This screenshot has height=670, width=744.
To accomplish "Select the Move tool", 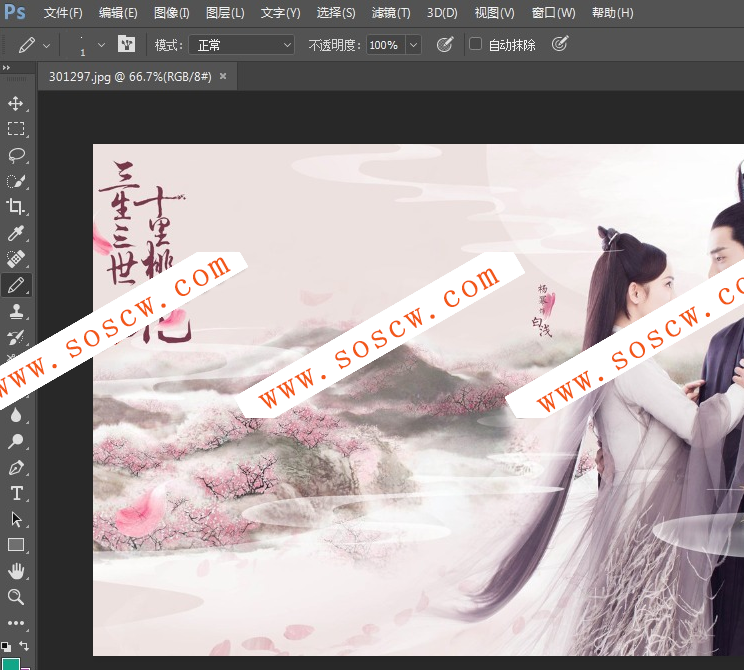I will pos(16,103).
